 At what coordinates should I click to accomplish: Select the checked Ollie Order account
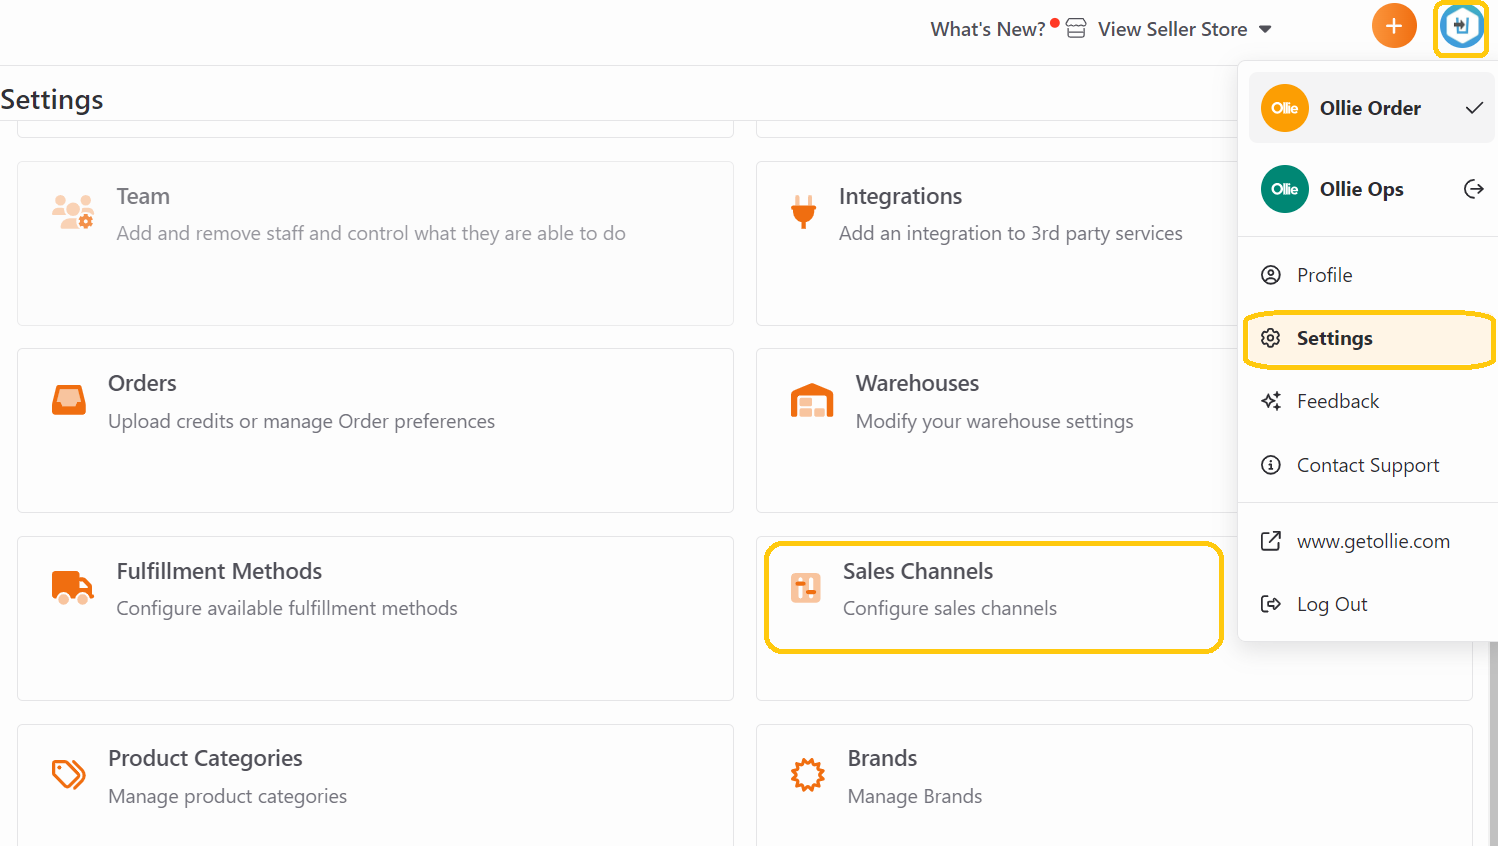(x=1371, y=108)
